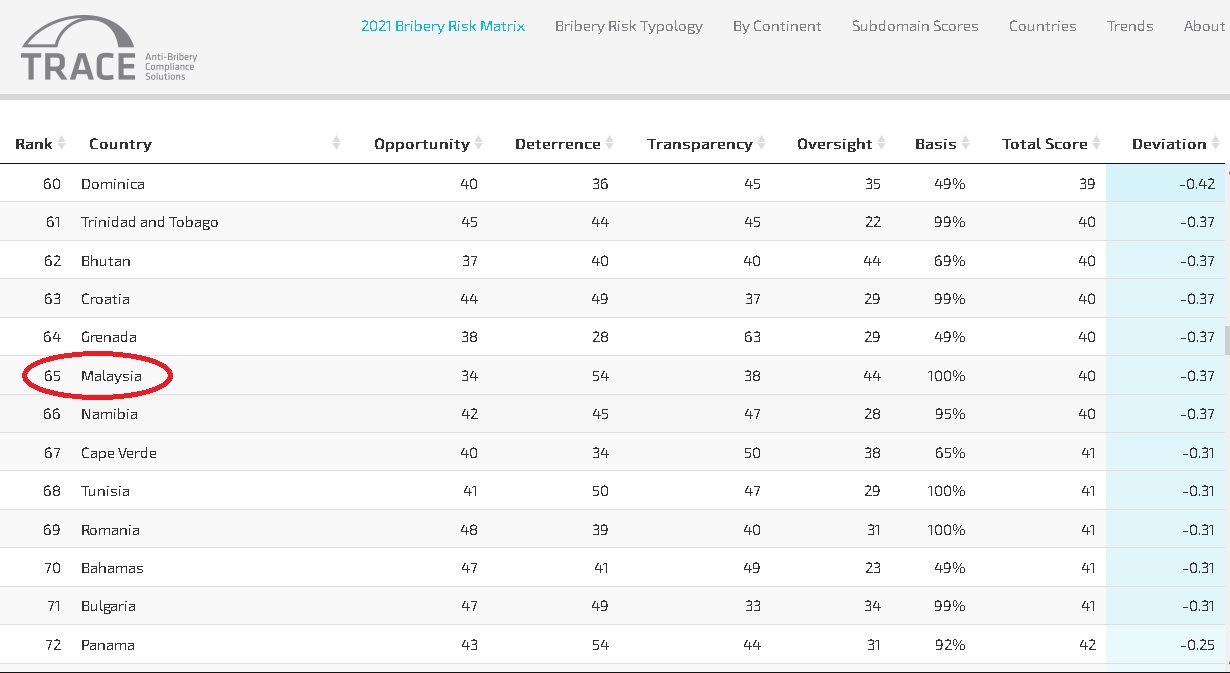Open the About page
1230x673 pixels.
(1204, 26)
